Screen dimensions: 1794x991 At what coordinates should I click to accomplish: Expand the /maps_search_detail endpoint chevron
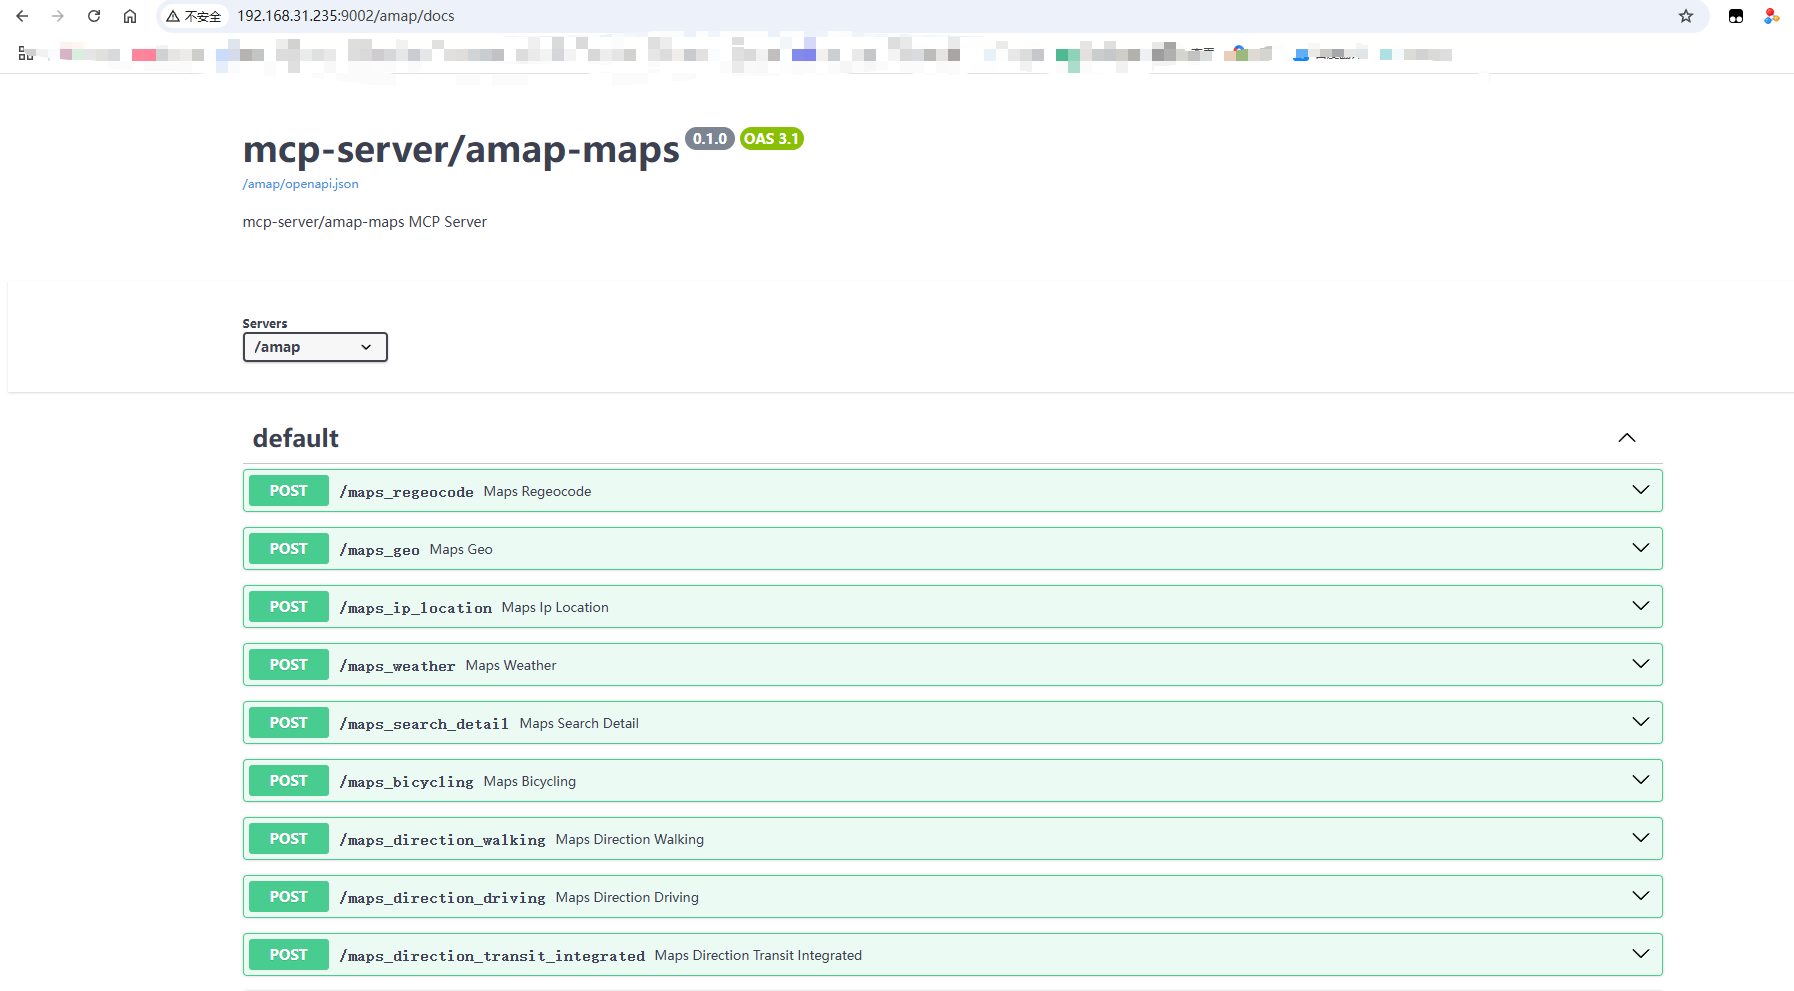[1641, 722]
